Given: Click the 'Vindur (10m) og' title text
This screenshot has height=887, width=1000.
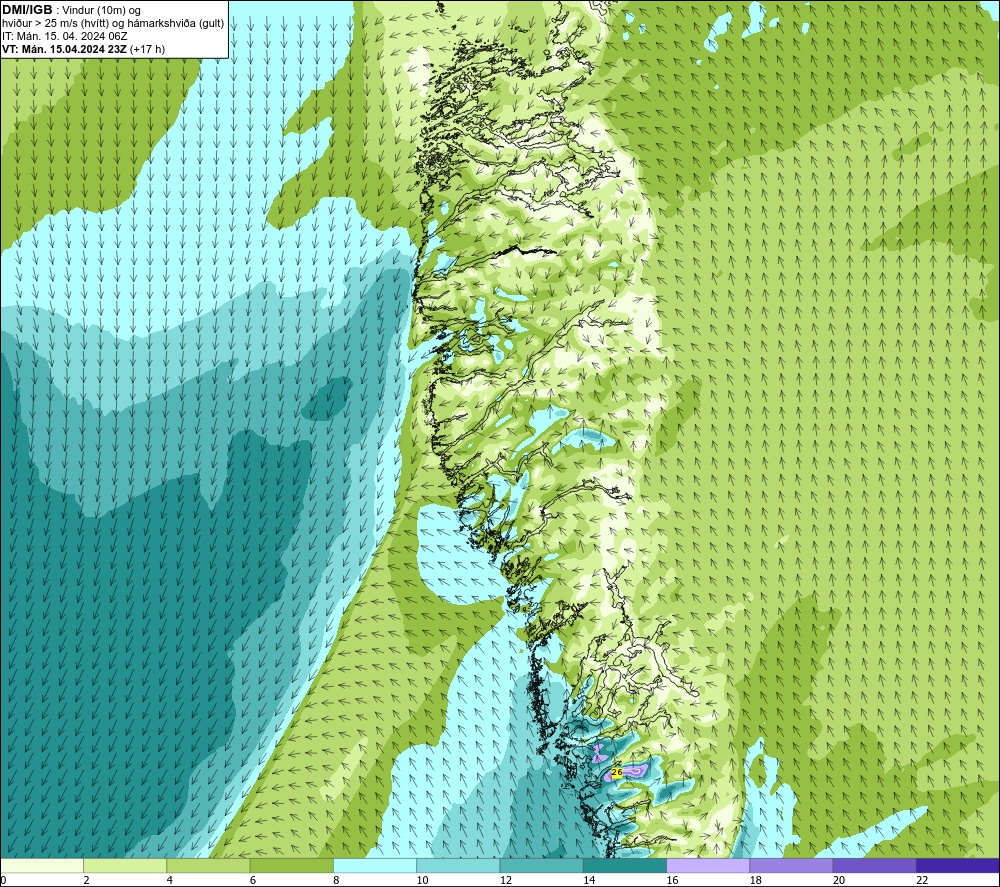Looking at the screenshot, I should pos(101,10).
